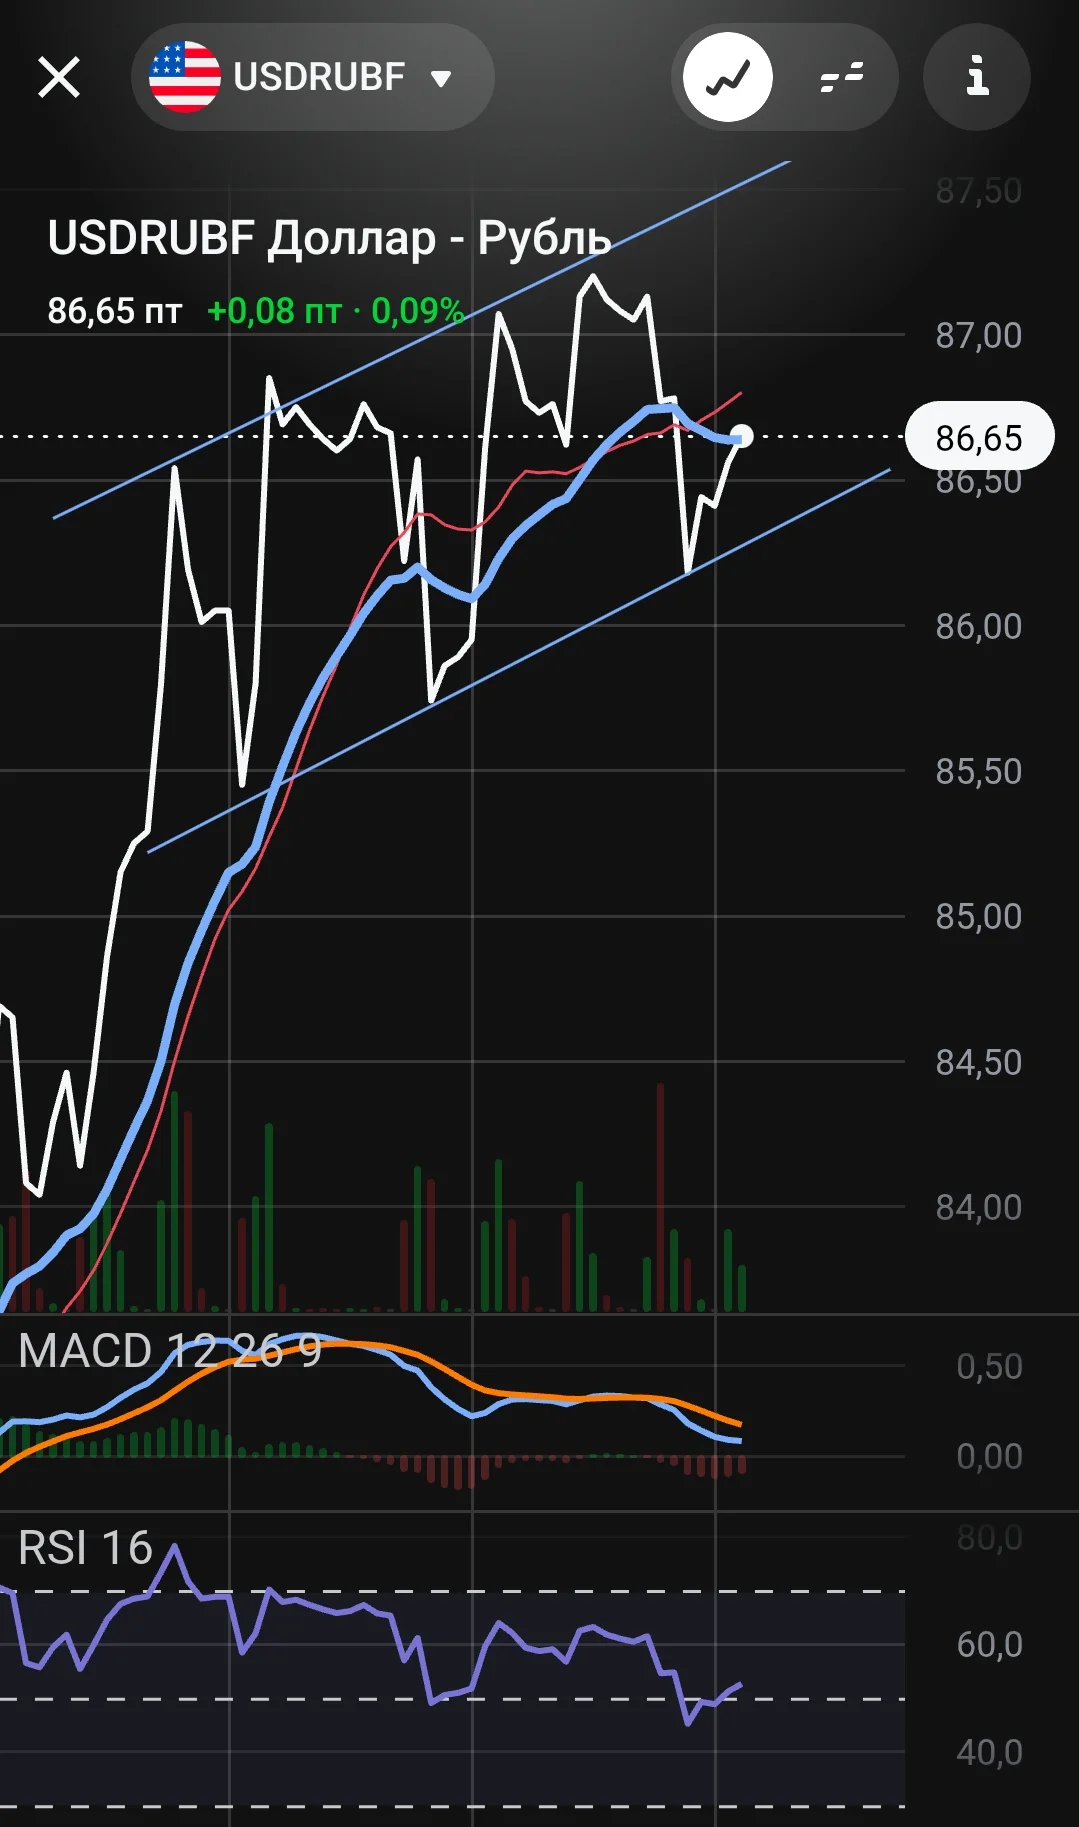Tap the 87,00 price axis label
1079x1827 pixels.
[x=978, y=335]
